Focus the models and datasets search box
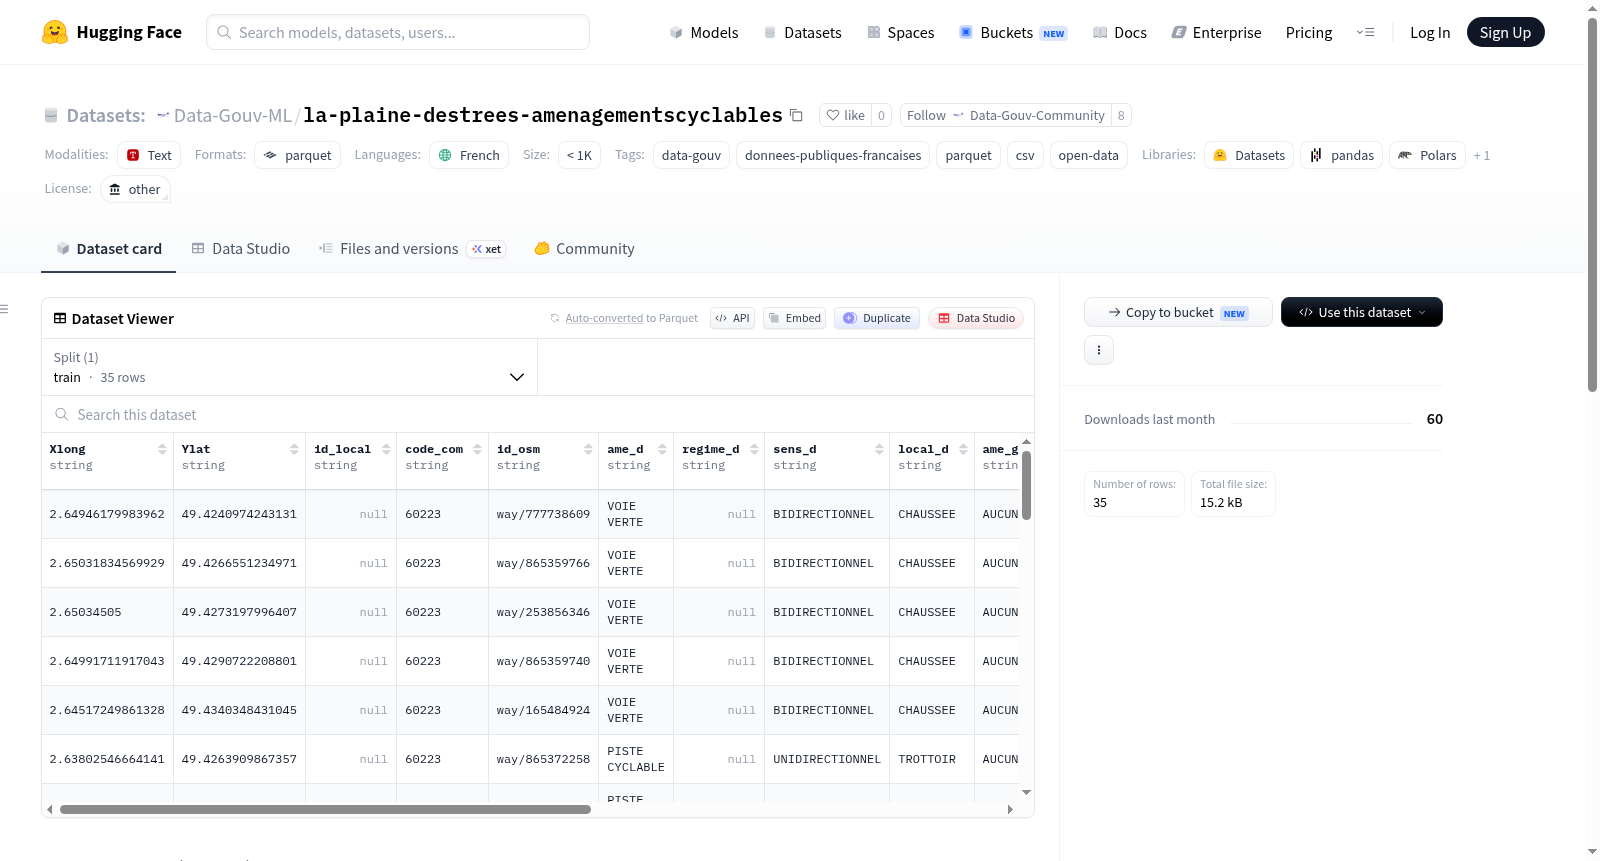The width and height of the screenshot is (1600, 861). coord(398,32)
